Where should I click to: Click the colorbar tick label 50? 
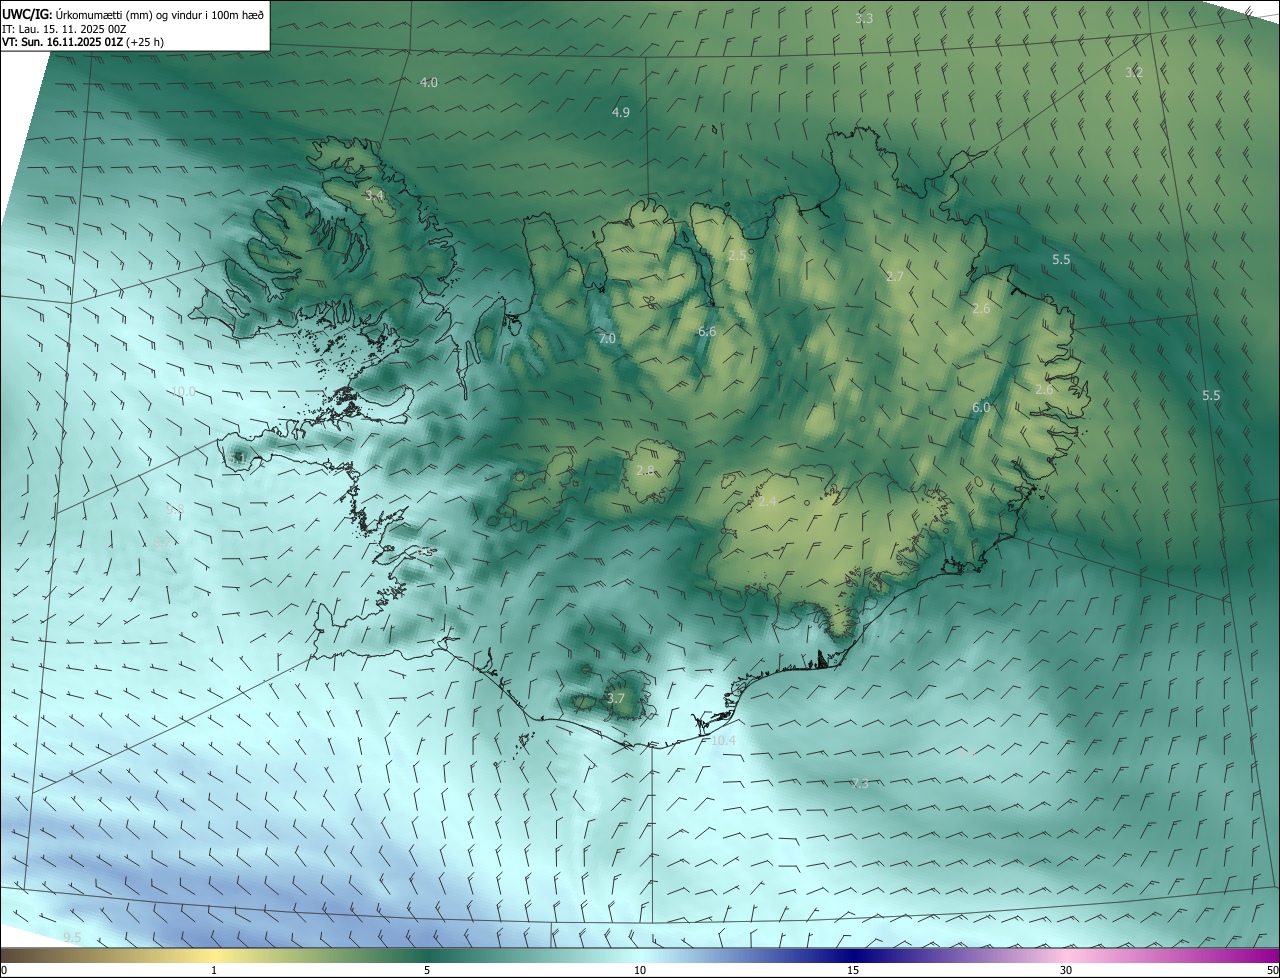(x=1272, y=970)
